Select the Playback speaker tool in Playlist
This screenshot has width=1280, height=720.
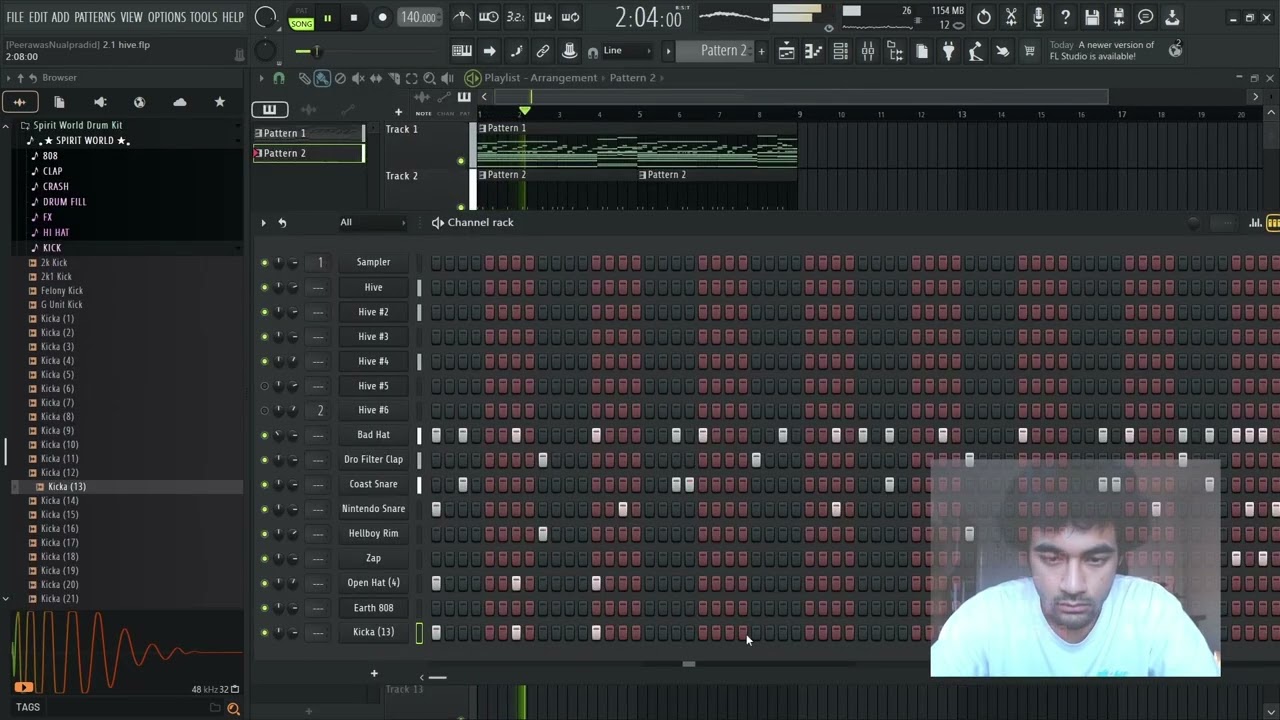point(448,78)
